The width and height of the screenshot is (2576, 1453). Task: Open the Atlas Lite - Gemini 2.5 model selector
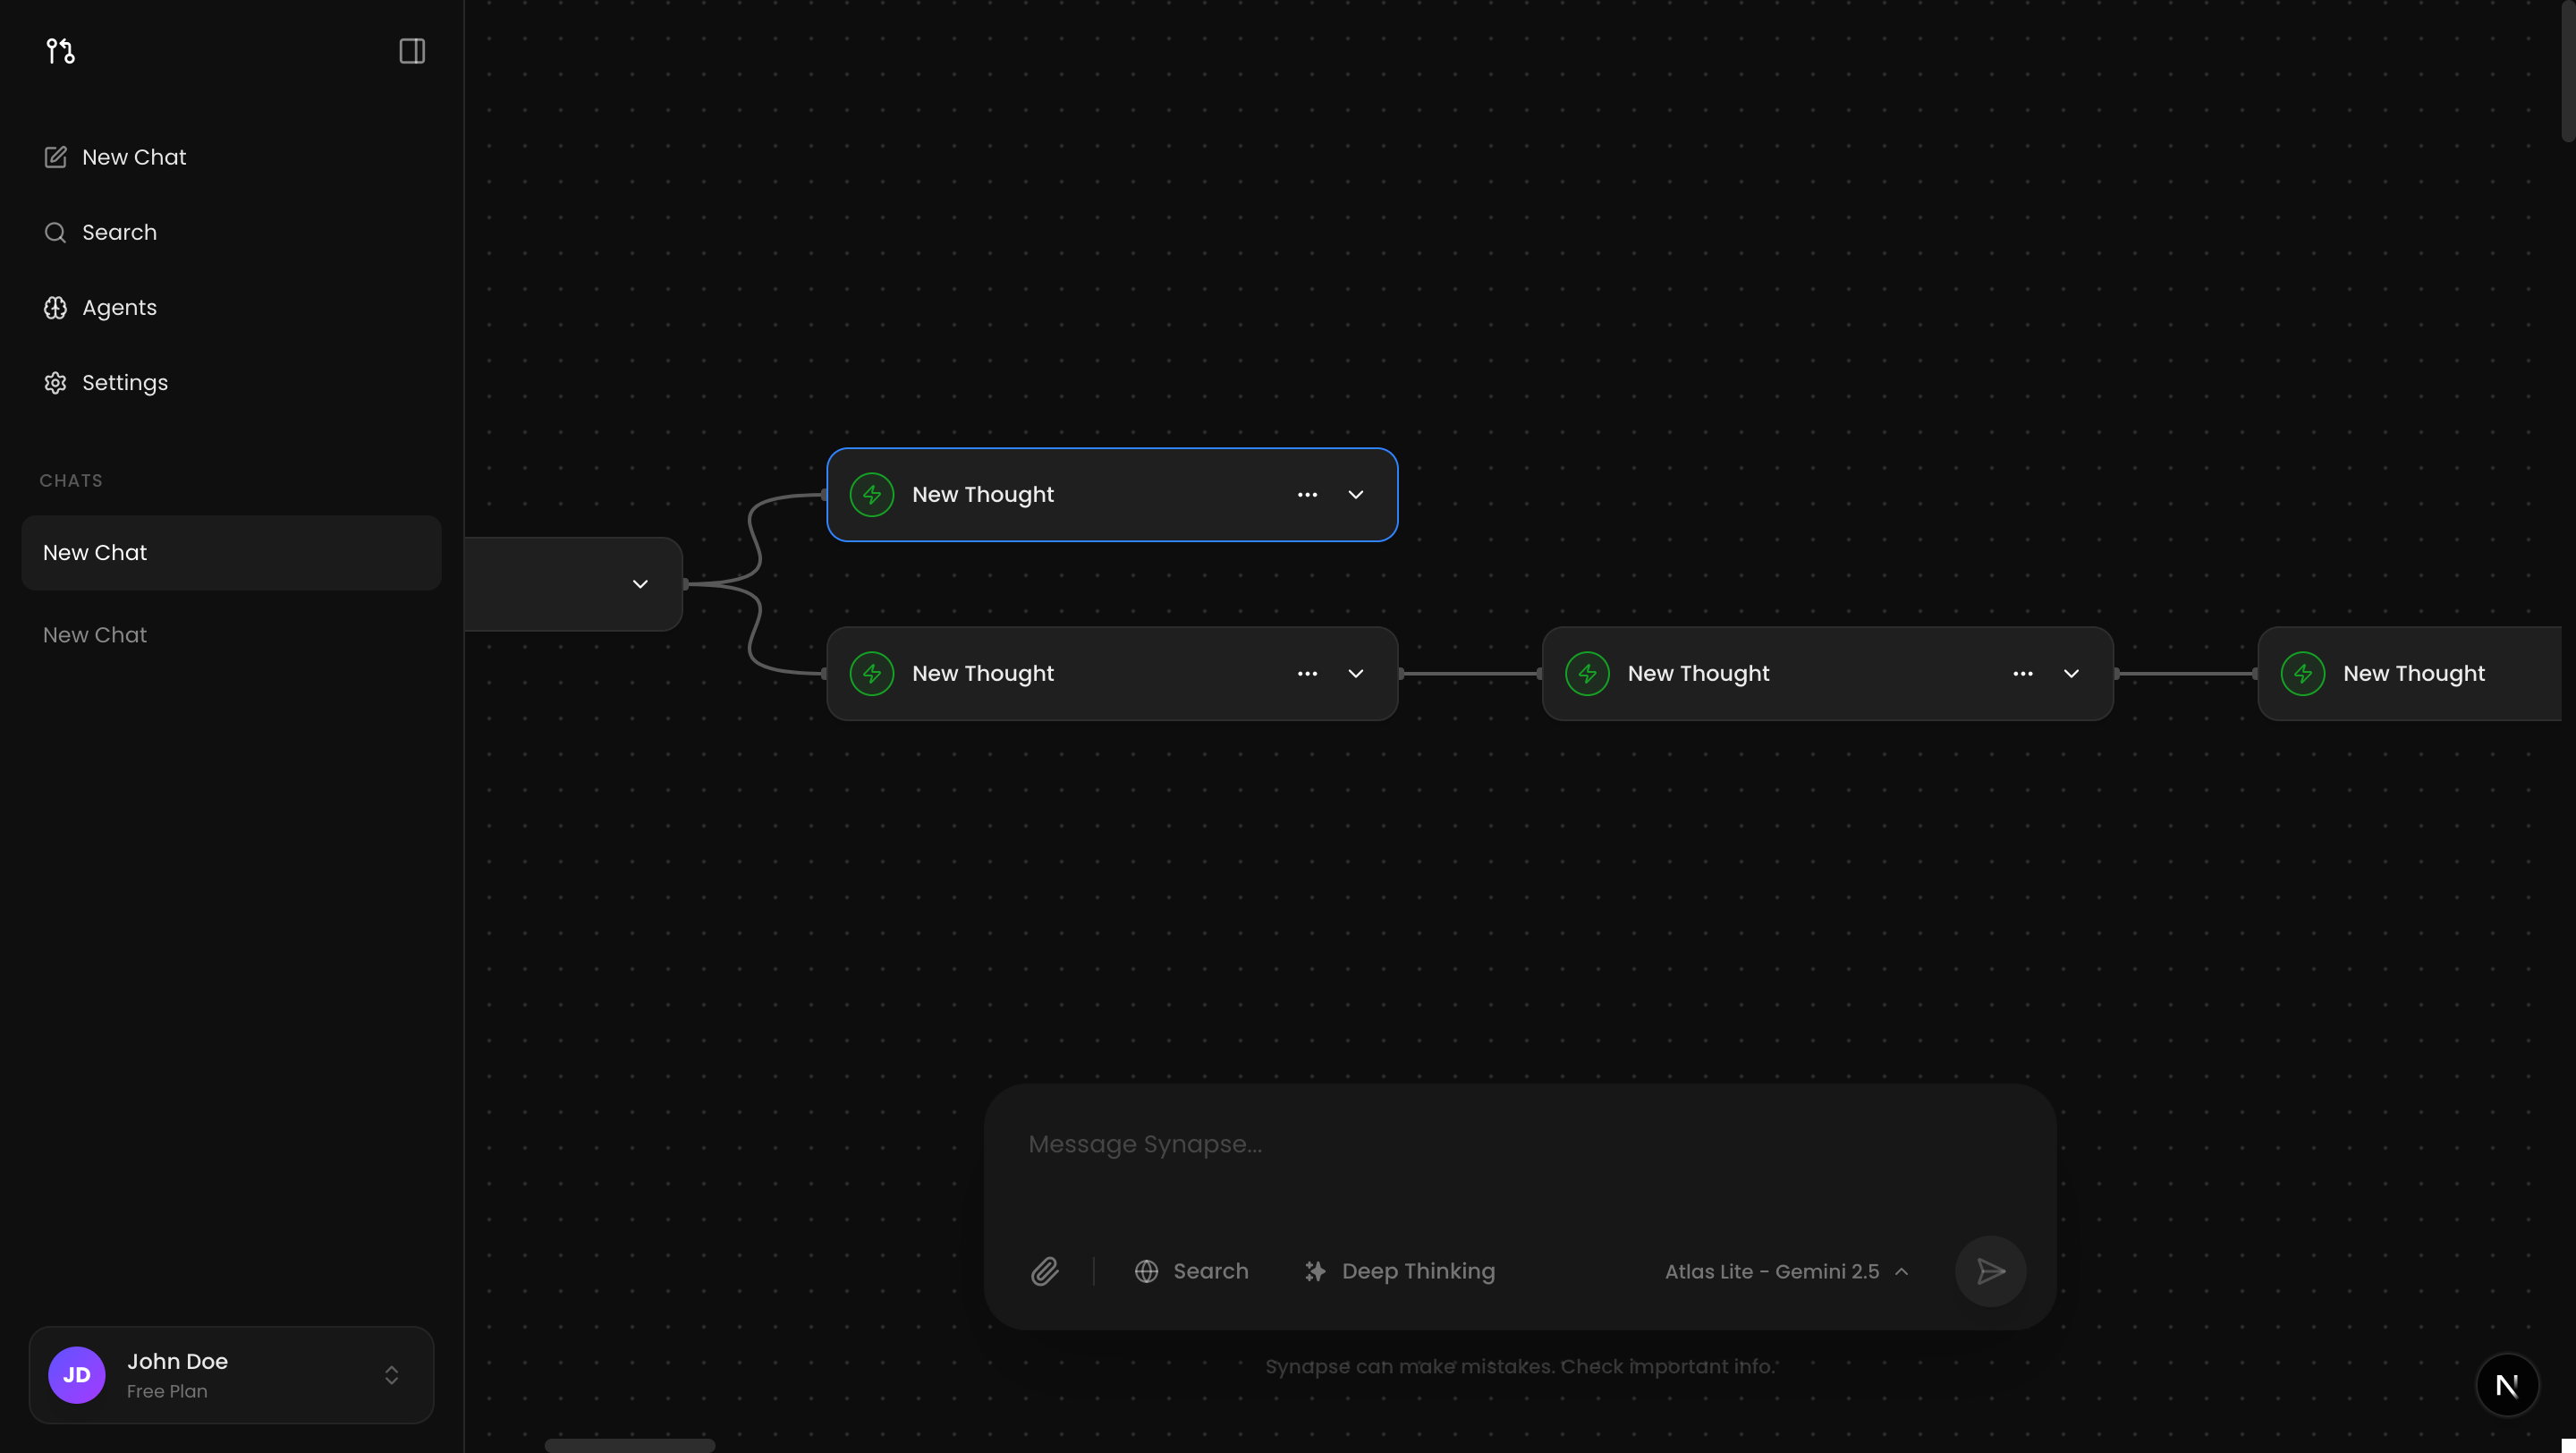[1786, 1271]
